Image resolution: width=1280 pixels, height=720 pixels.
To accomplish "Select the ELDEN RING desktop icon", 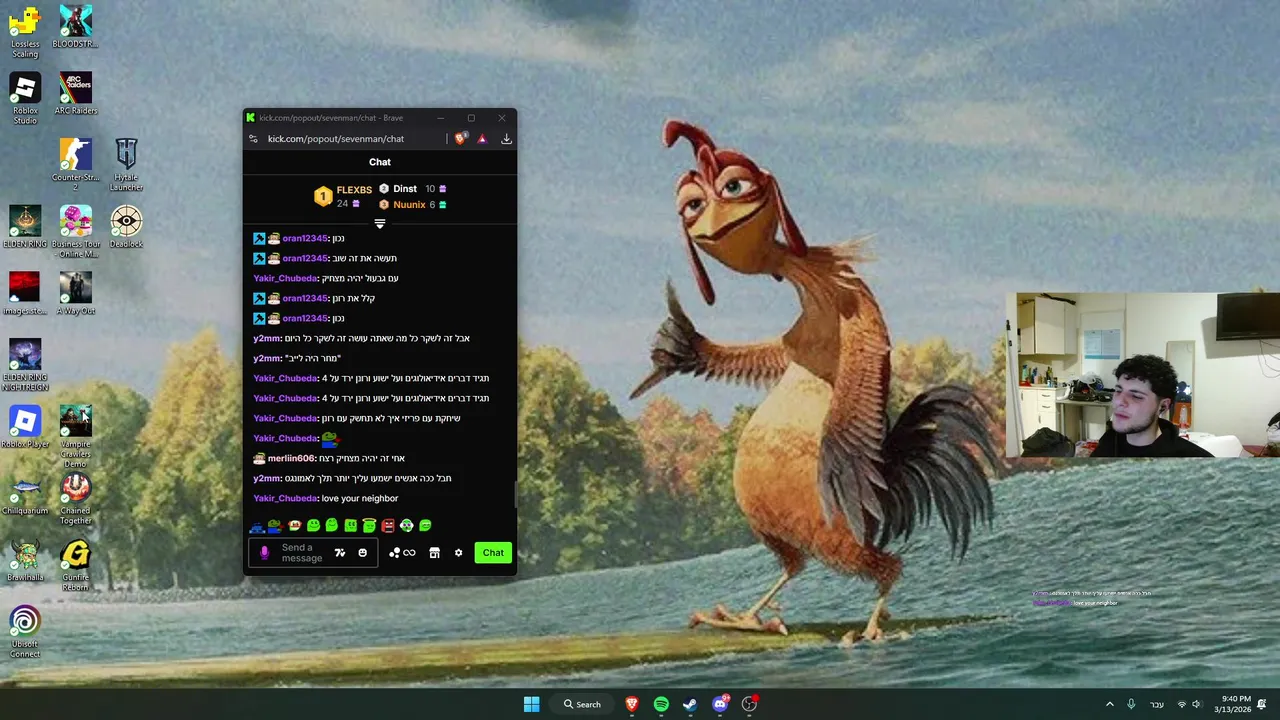I will point(25,227).
